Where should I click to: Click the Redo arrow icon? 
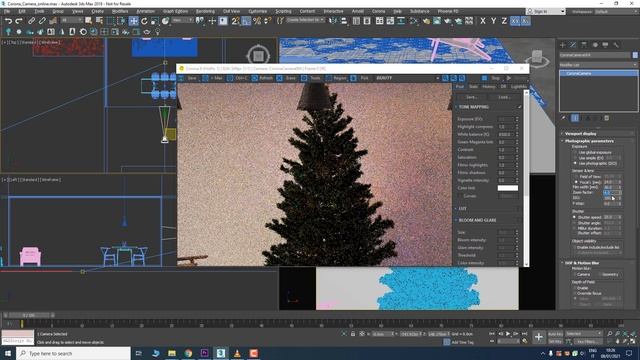pos(19,20)
